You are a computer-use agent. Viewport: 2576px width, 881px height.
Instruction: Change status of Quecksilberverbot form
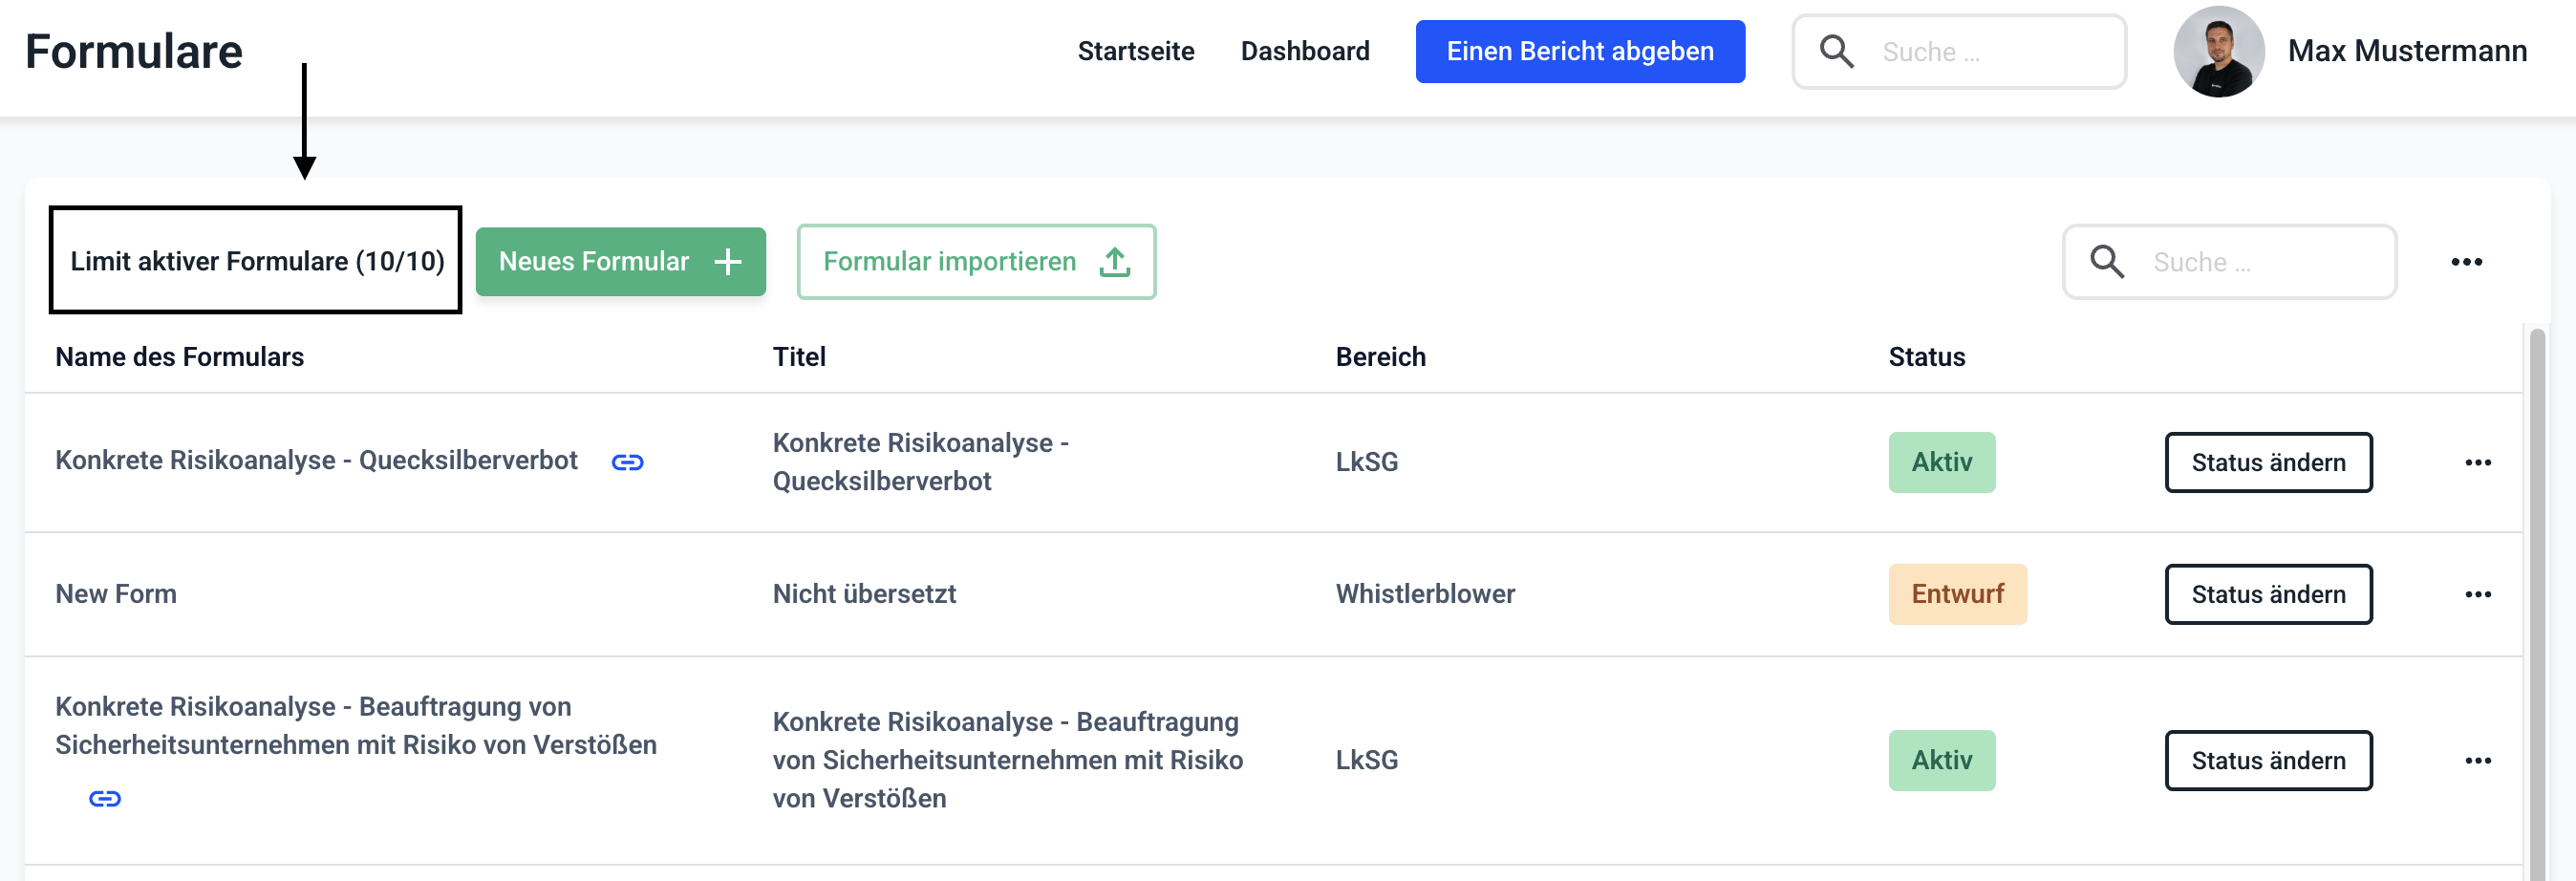point(2267,462)
